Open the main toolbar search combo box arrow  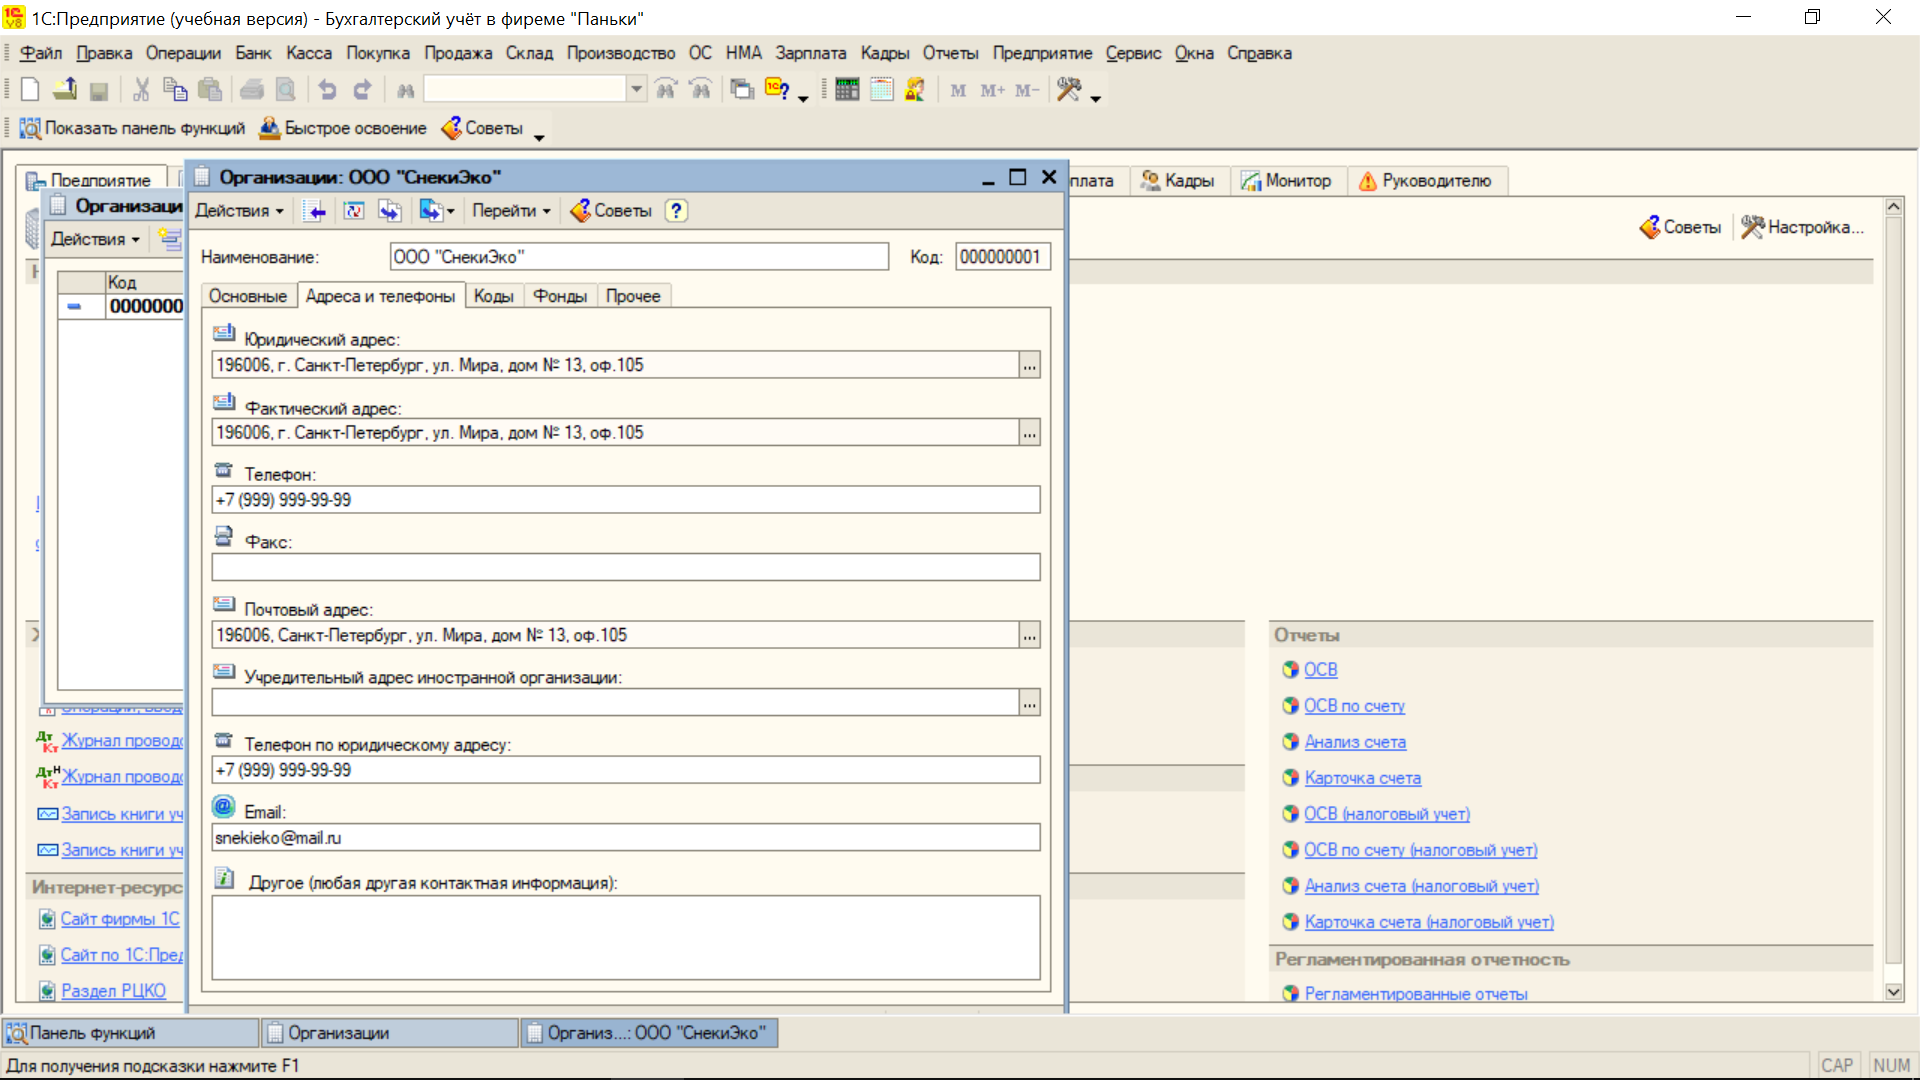pyautogui.click(x=637, y=90)
